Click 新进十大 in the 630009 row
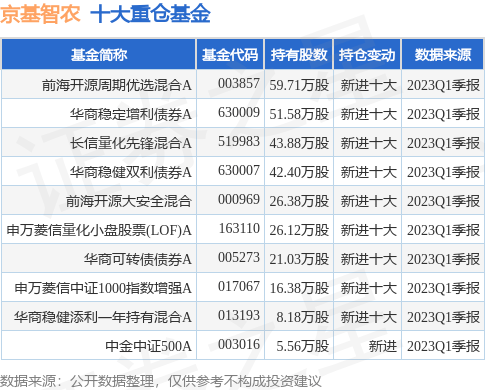Screen dimensions: 485x390 tap(369, 114)
